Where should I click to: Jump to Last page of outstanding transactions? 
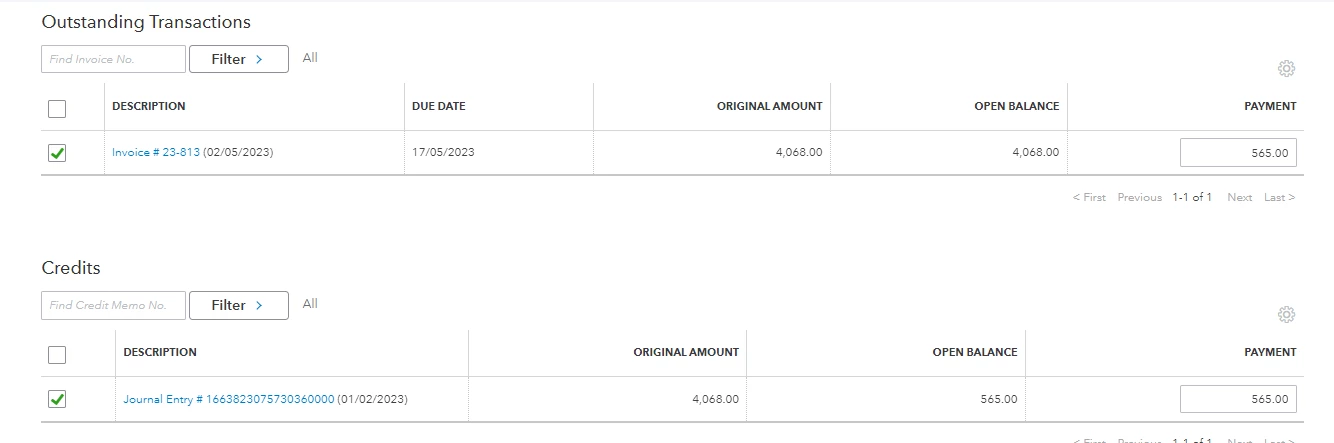(x=1280, y=197)
